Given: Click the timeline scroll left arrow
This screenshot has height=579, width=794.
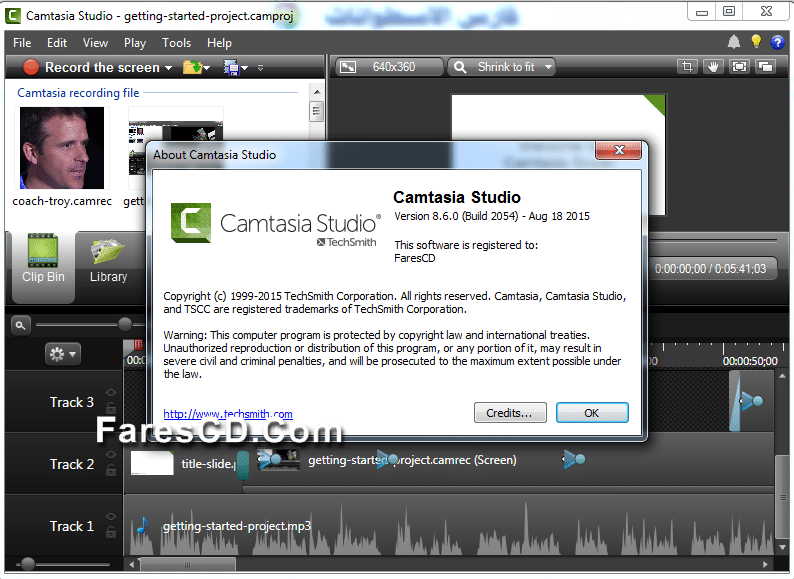Looking at the screenshot, I should [x=132, y=564].
